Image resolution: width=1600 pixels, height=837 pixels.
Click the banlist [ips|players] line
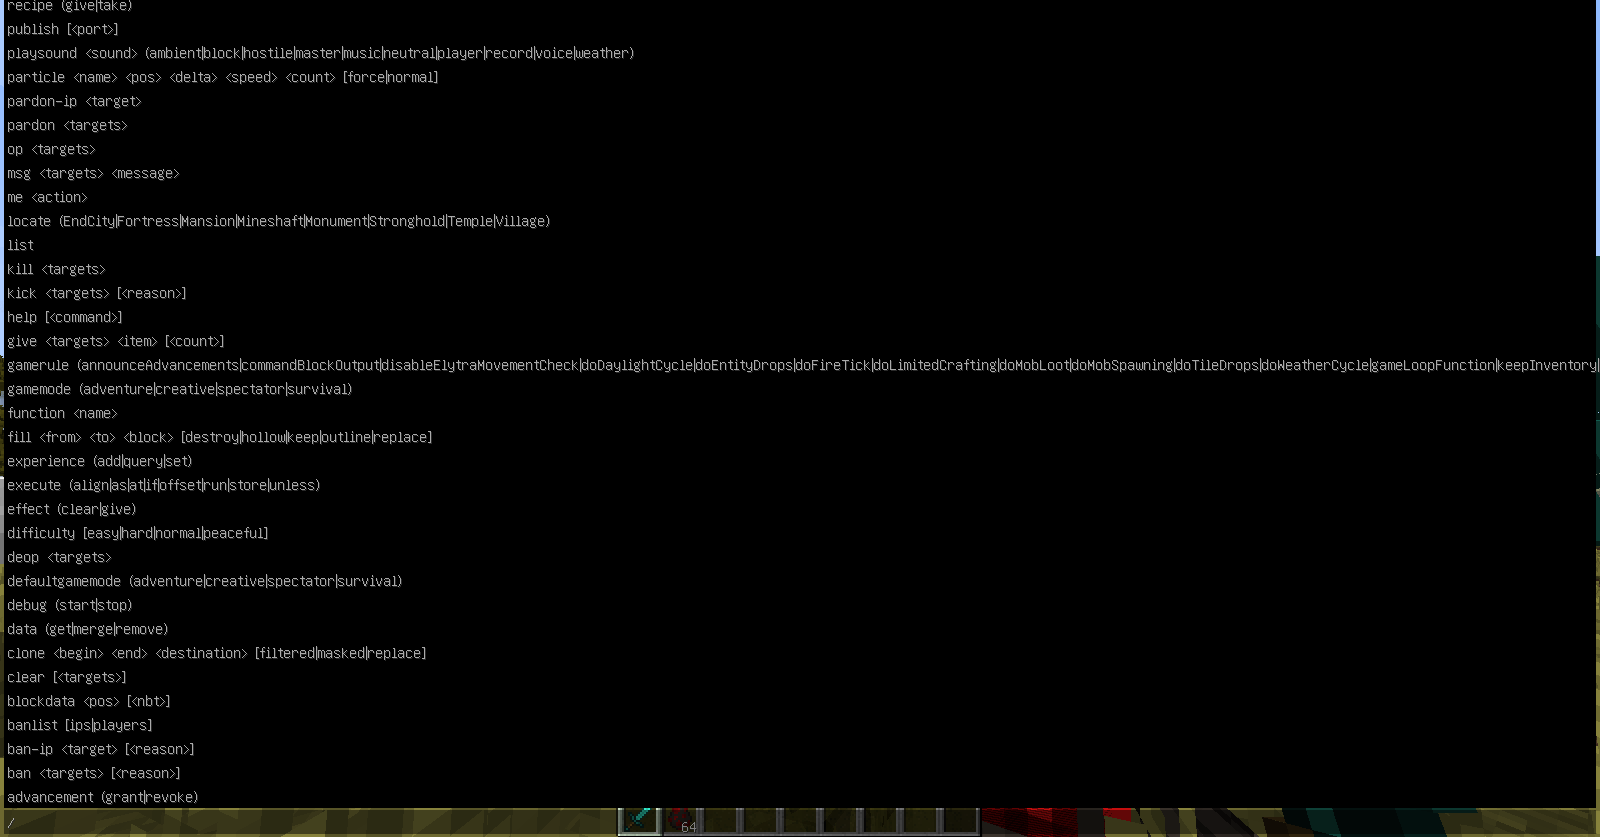tap(80, 725)
